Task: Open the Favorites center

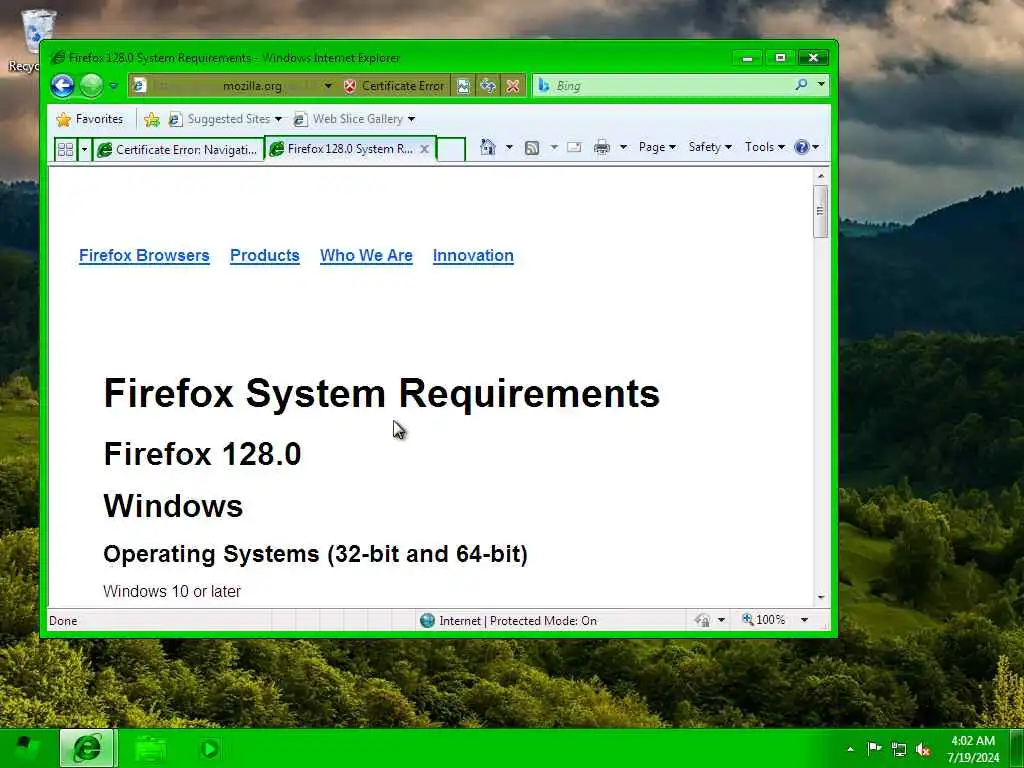Action: point(90,119)
